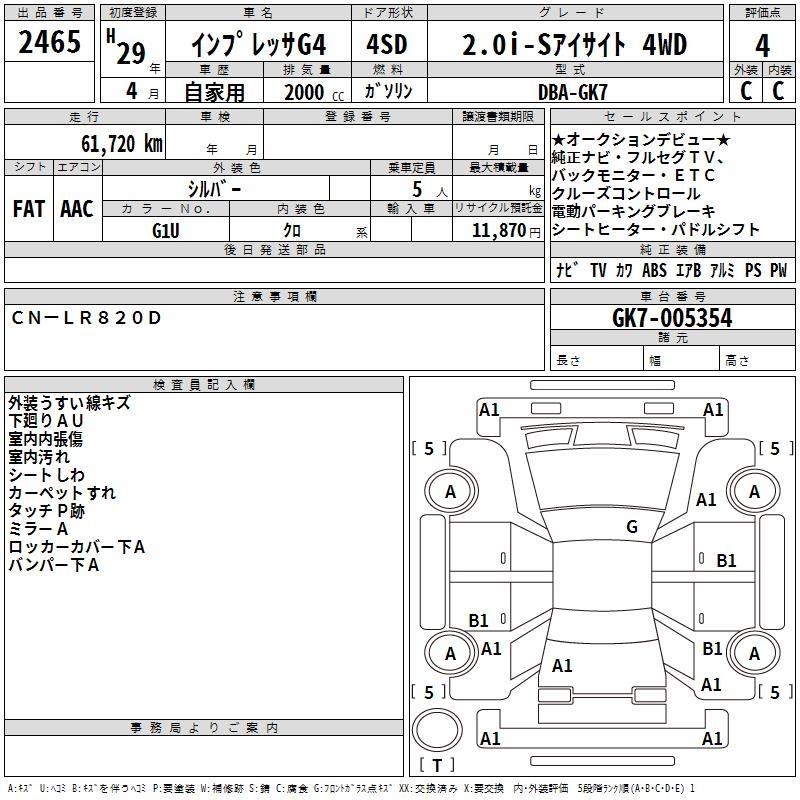
Task: Select the PS equipment label
Action: [753, 269]
